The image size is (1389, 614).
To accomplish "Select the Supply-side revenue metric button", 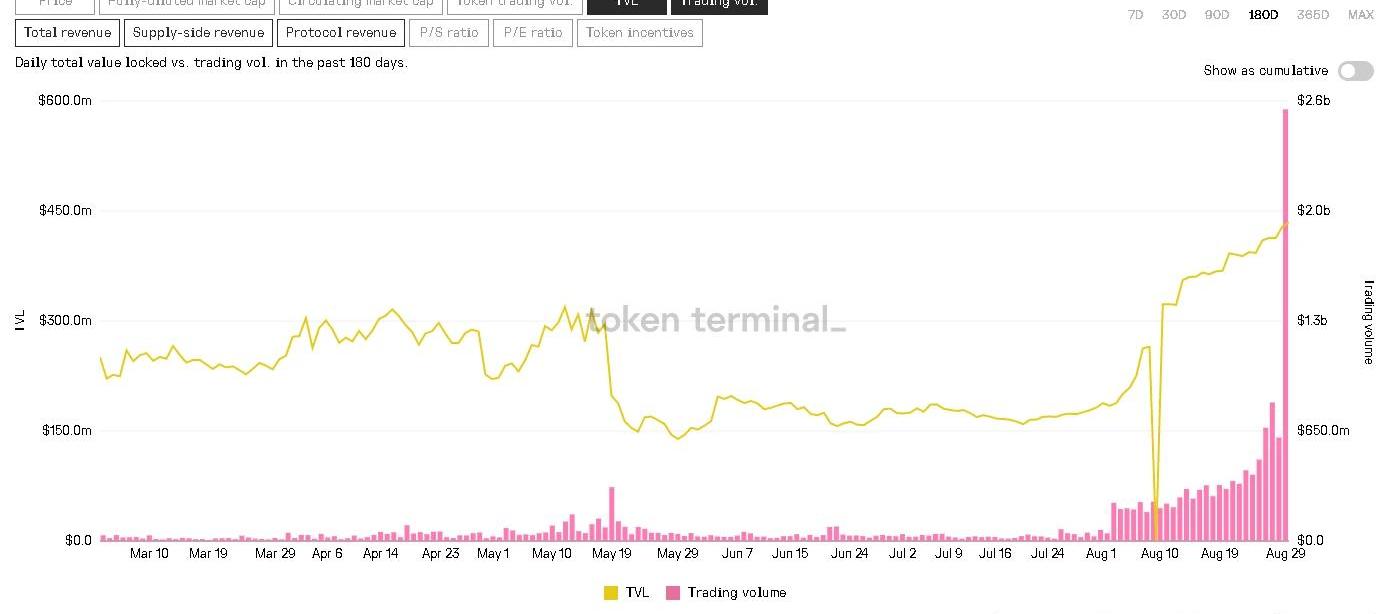I will click(x=198, y=33).
